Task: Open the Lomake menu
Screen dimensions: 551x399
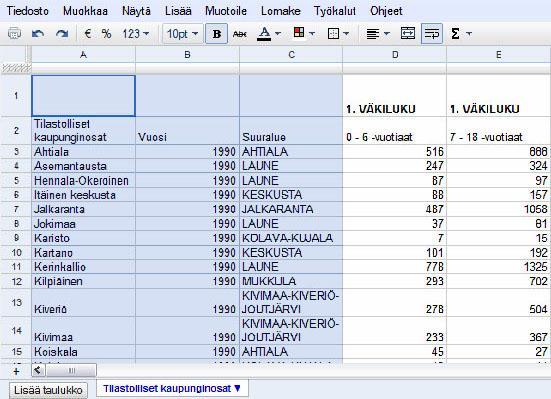Action: click(x=280, y=11)
